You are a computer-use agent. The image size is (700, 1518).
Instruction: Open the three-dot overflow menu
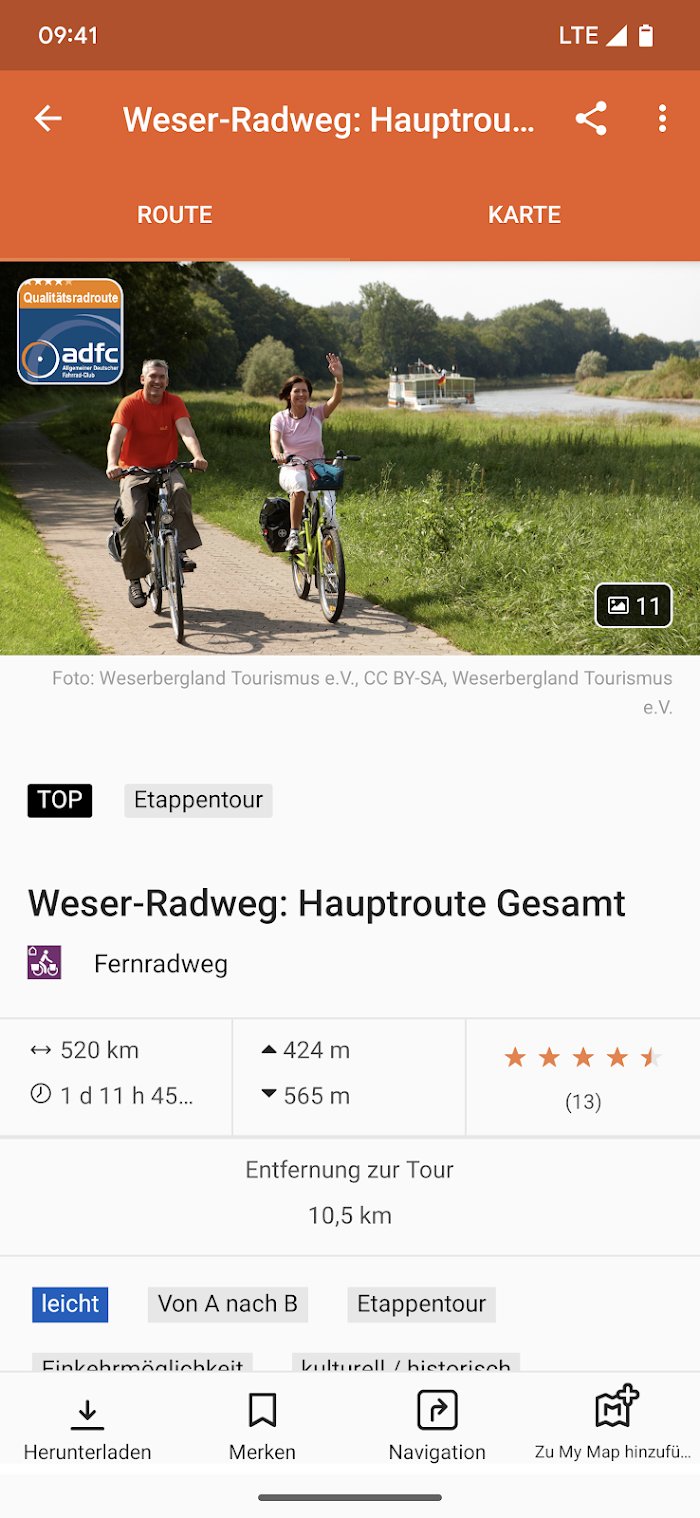pos(662,119)
